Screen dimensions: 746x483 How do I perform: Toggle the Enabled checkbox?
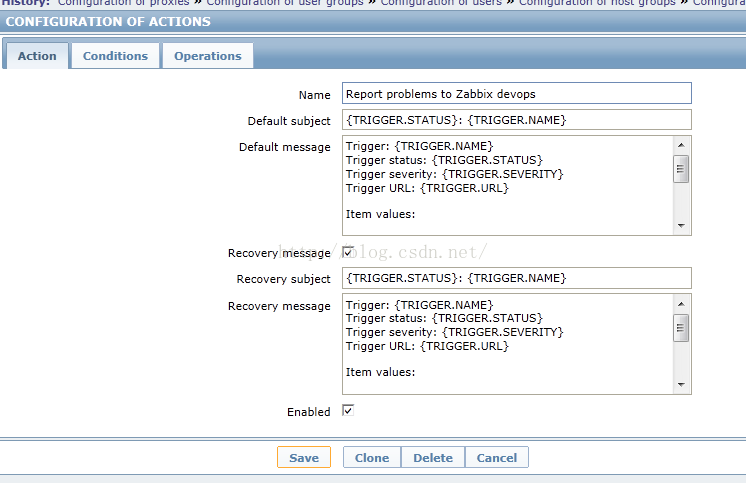click(348, 410)
